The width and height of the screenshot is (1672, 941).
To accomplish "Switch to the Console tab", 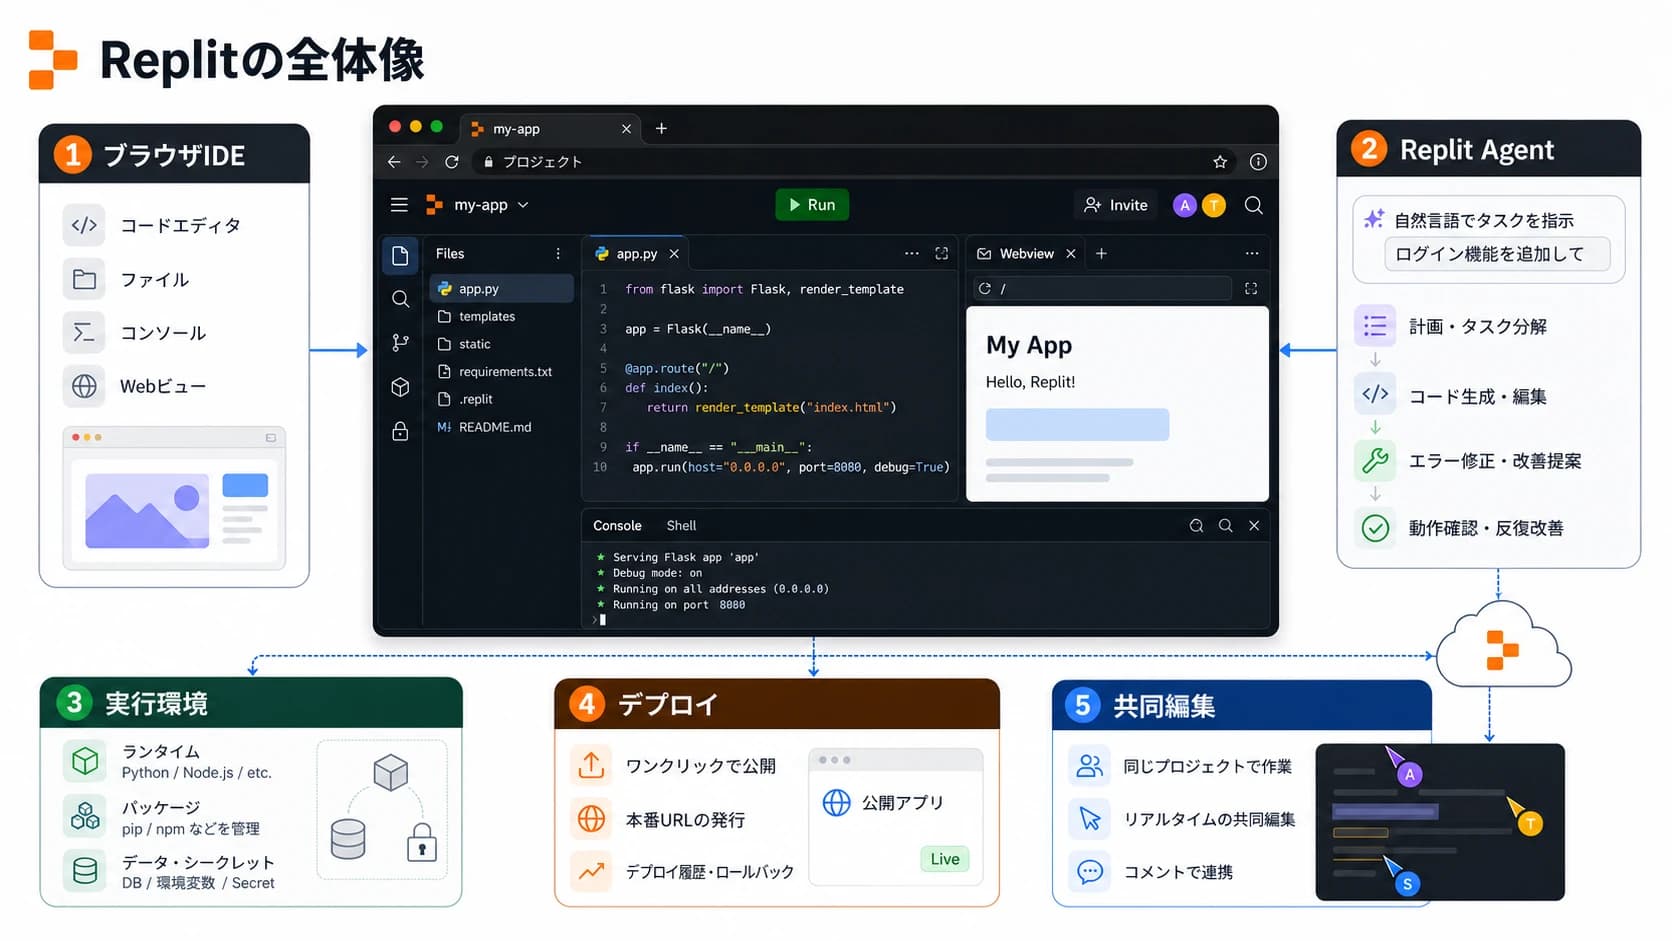I will [617, 526].
